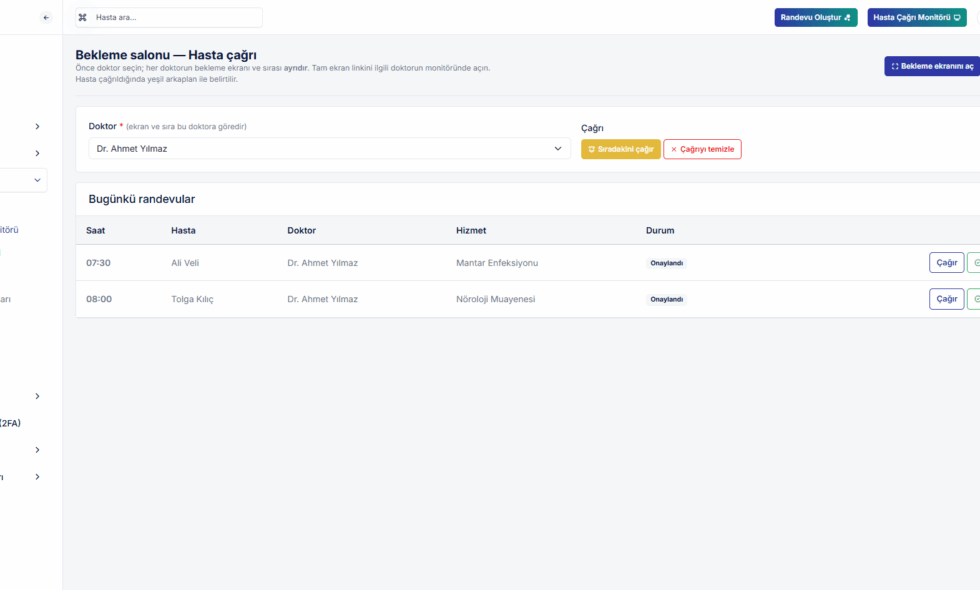Image resolution: width=980 pixels, height=590 pixels.
Task: Click the green check icon for Tolga Kılıç
Action: click(974, 299)
